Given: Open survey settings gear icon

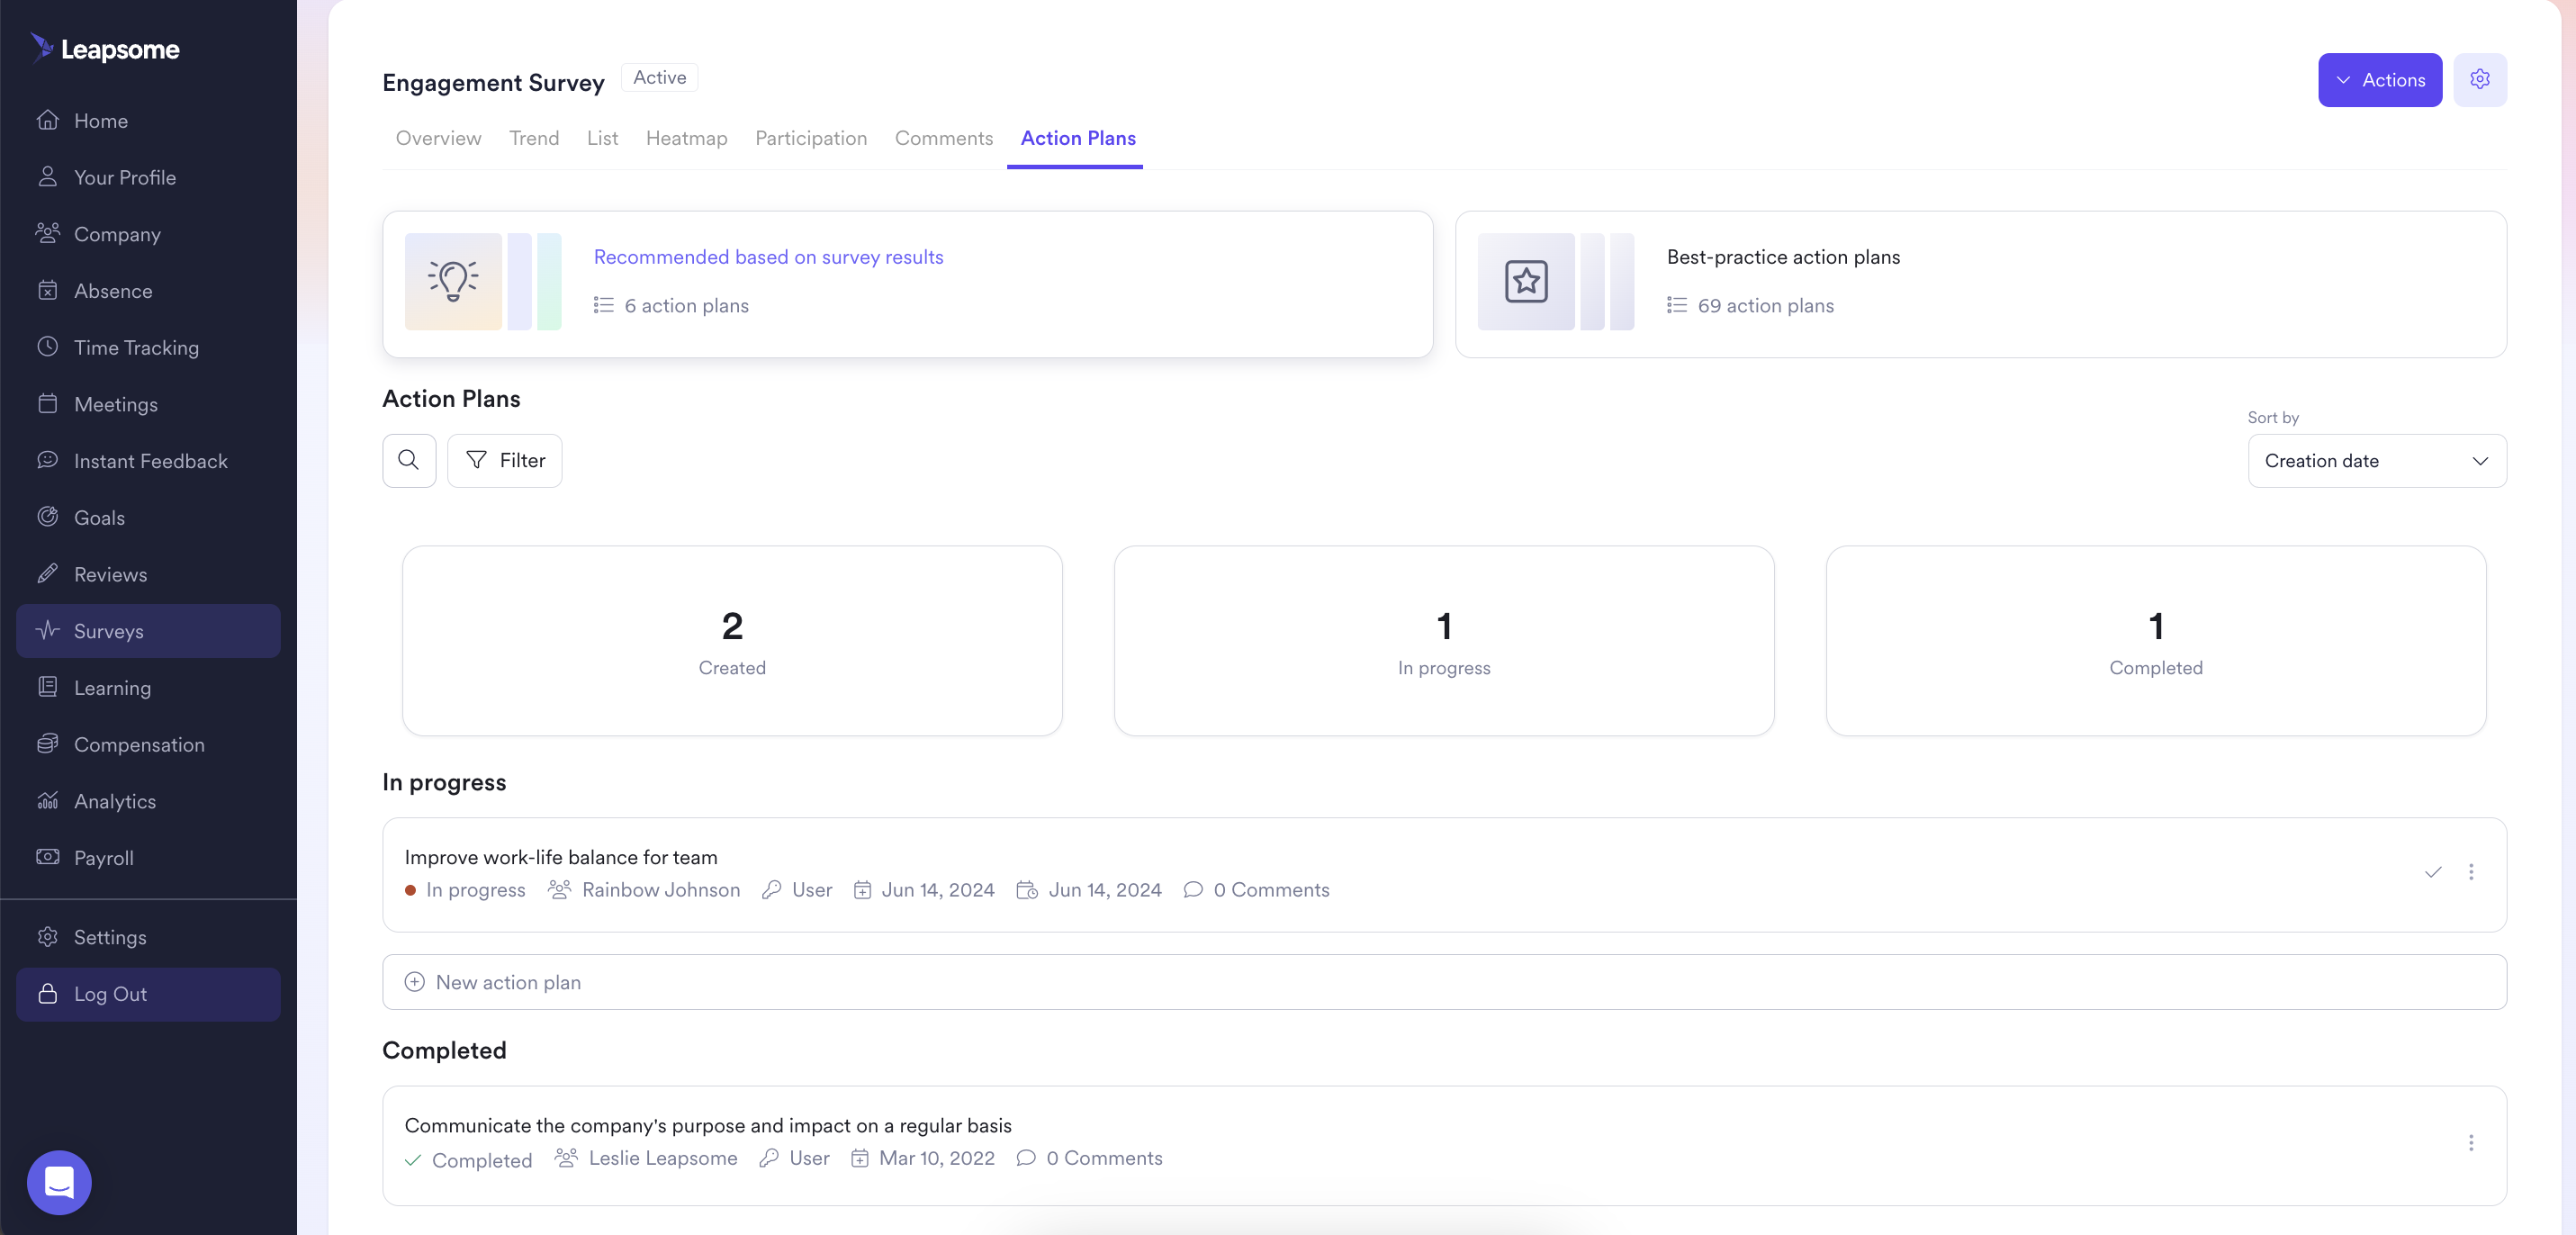Looking at the screenshot, I should click(2479, 79).
